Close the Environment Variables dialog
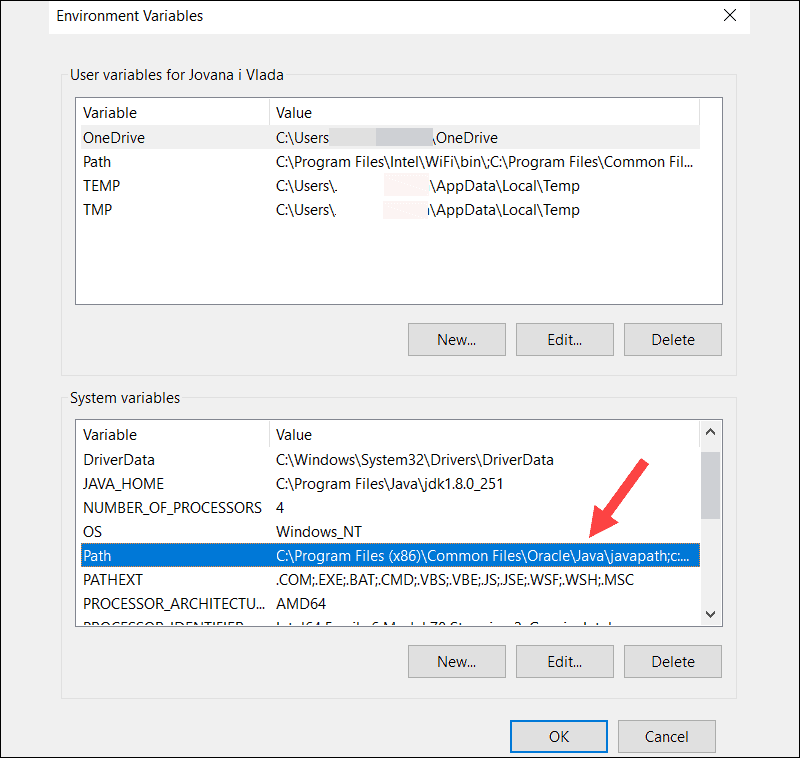Viewport: 800px width, 758px height. (730, 15)
